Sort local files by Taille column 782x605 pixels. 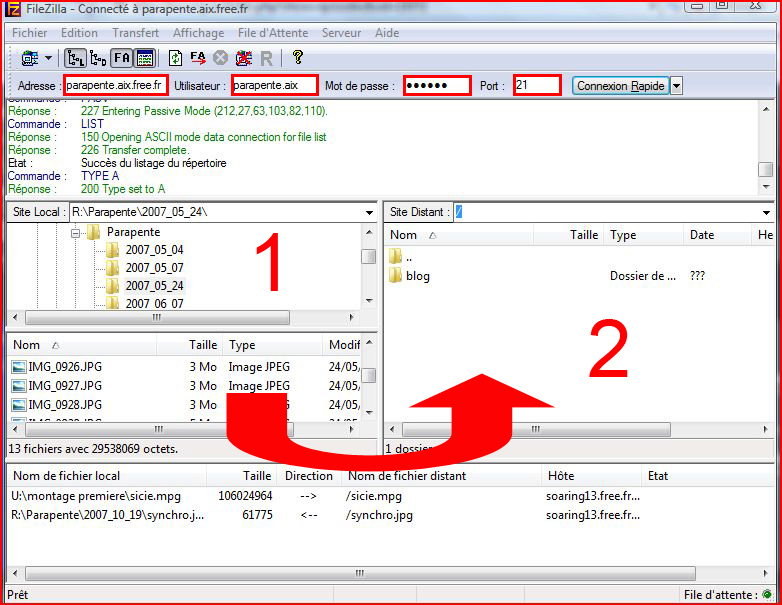(190, 345)
